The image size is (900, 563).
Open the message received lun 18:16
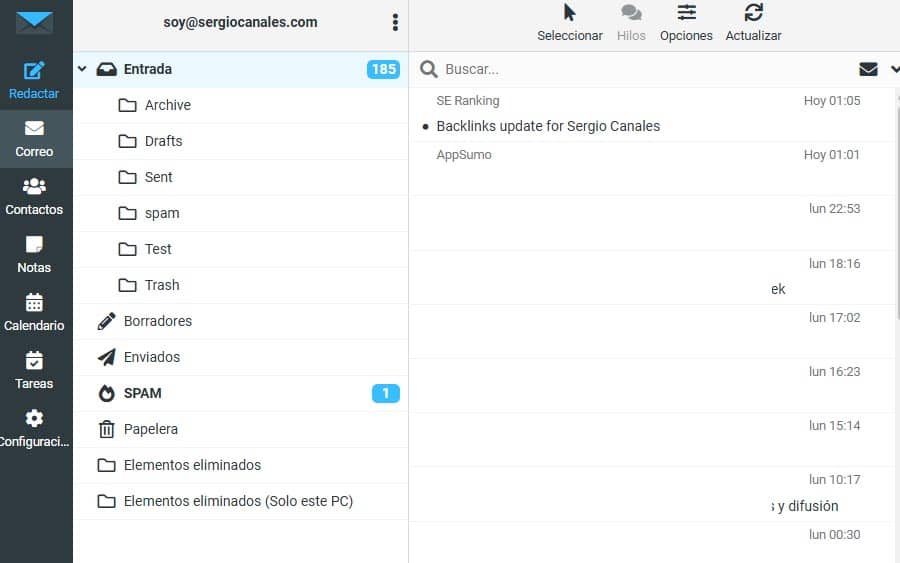click(x=651, y=278)
